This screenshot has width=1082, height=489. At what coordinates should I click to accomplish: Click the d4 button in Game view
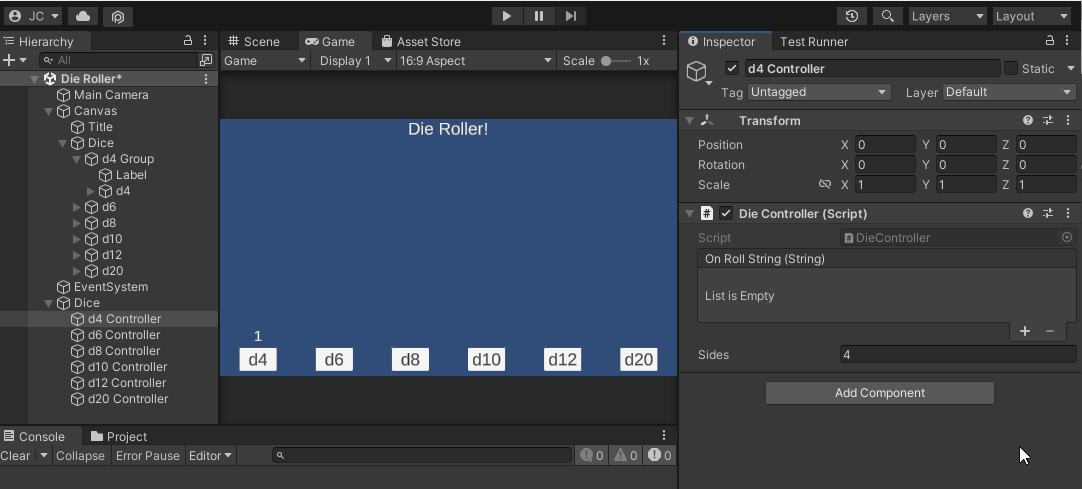[x=258, y=359]
